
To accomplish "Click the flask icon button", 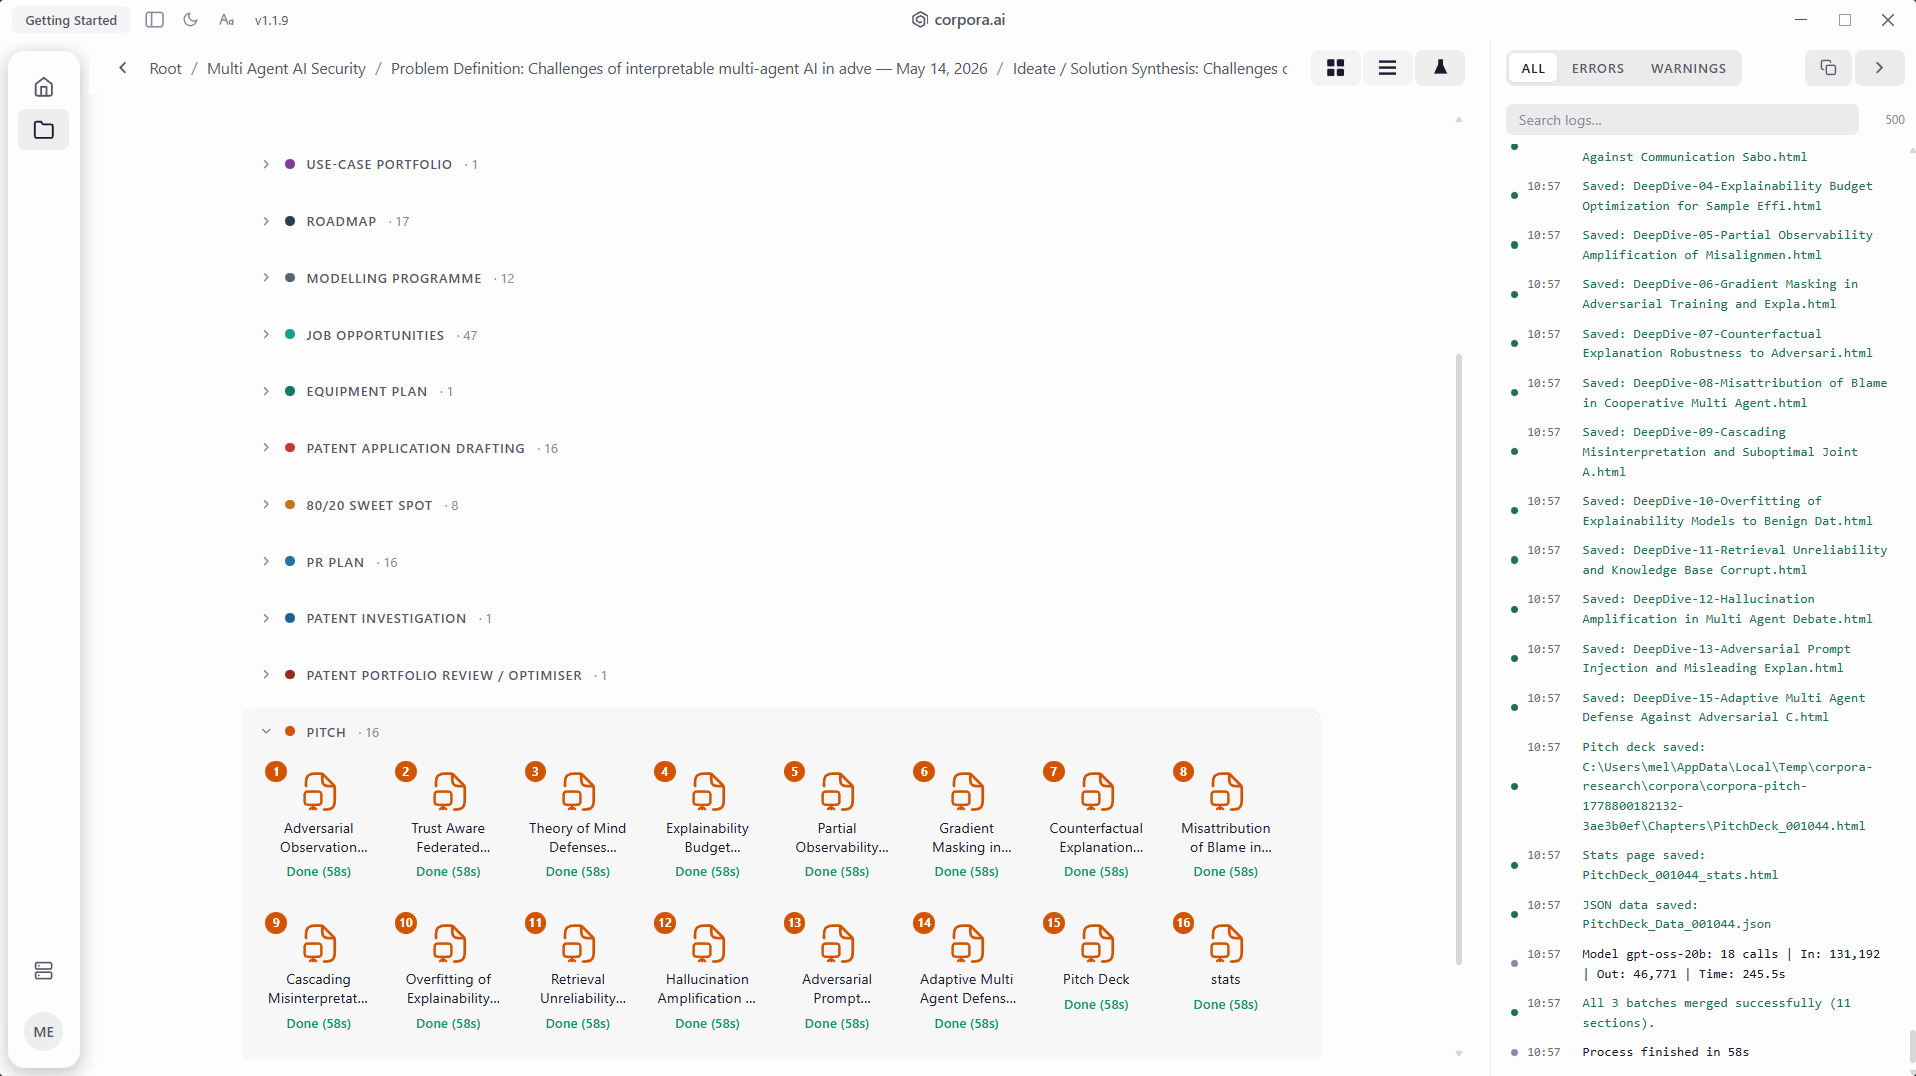I will click(1440, 68).
